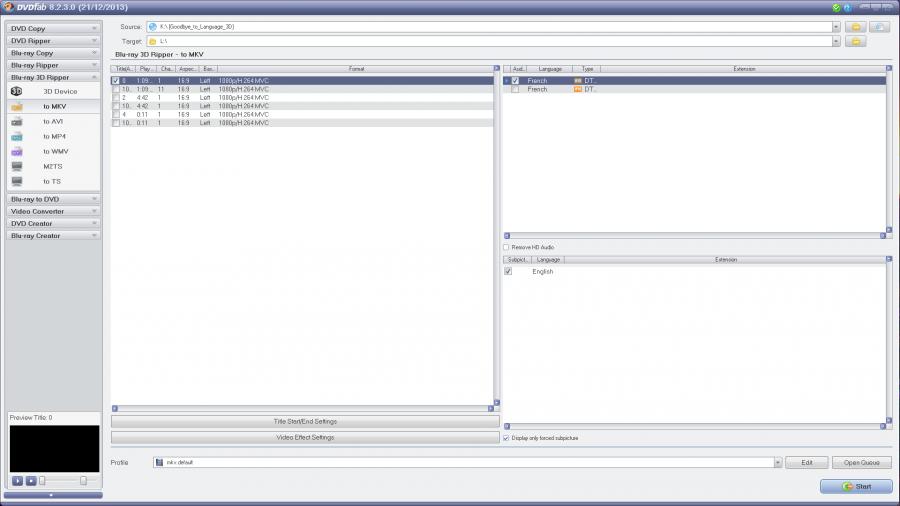Click the globe icon in the Source field
The width and height of the screenshot is (900, 506).
coord(153,27)
